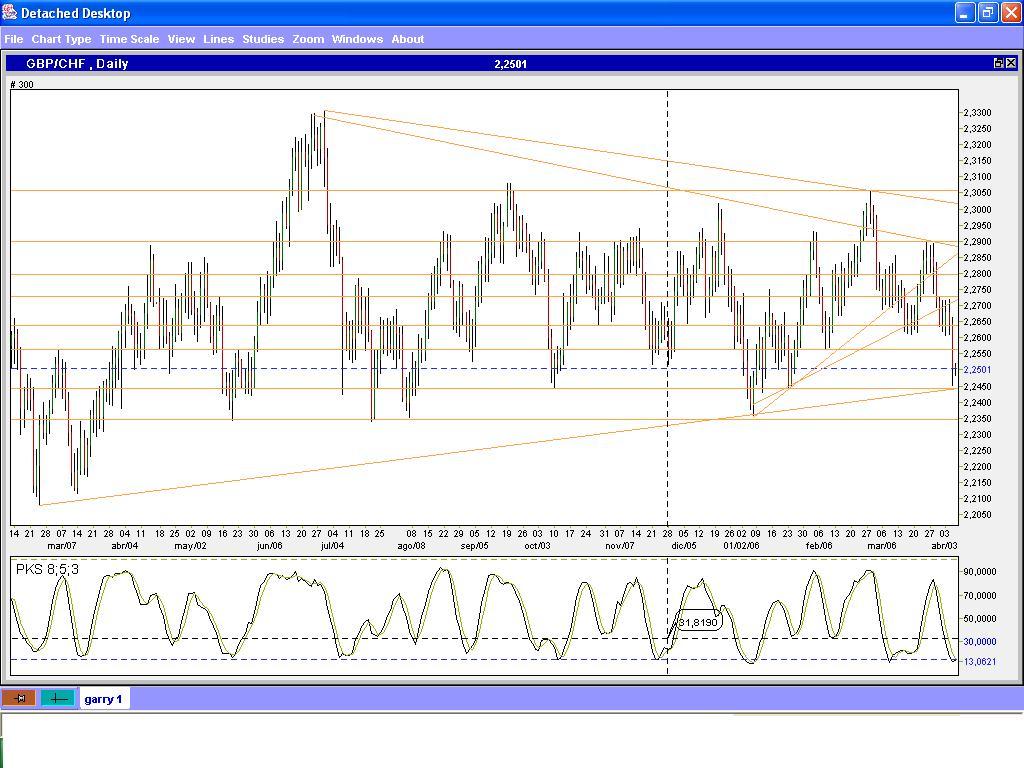This screenshot has height=768, width=1024.
Task: Click the dic/05 date axis label
Action: click(683, 545)
